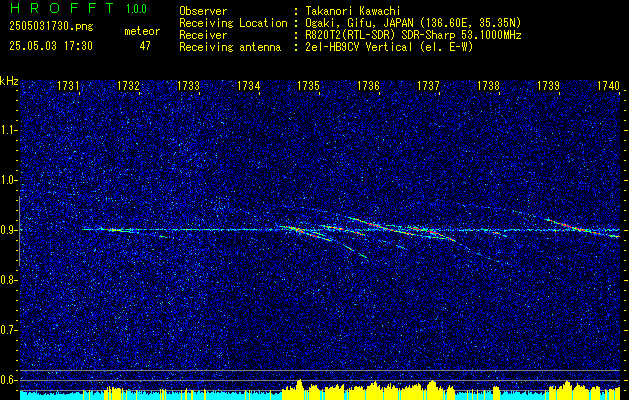Click the Receiving antenna label
Image resolution: width=629 pixels, height=400 pixels.
(x=230, y=47)
